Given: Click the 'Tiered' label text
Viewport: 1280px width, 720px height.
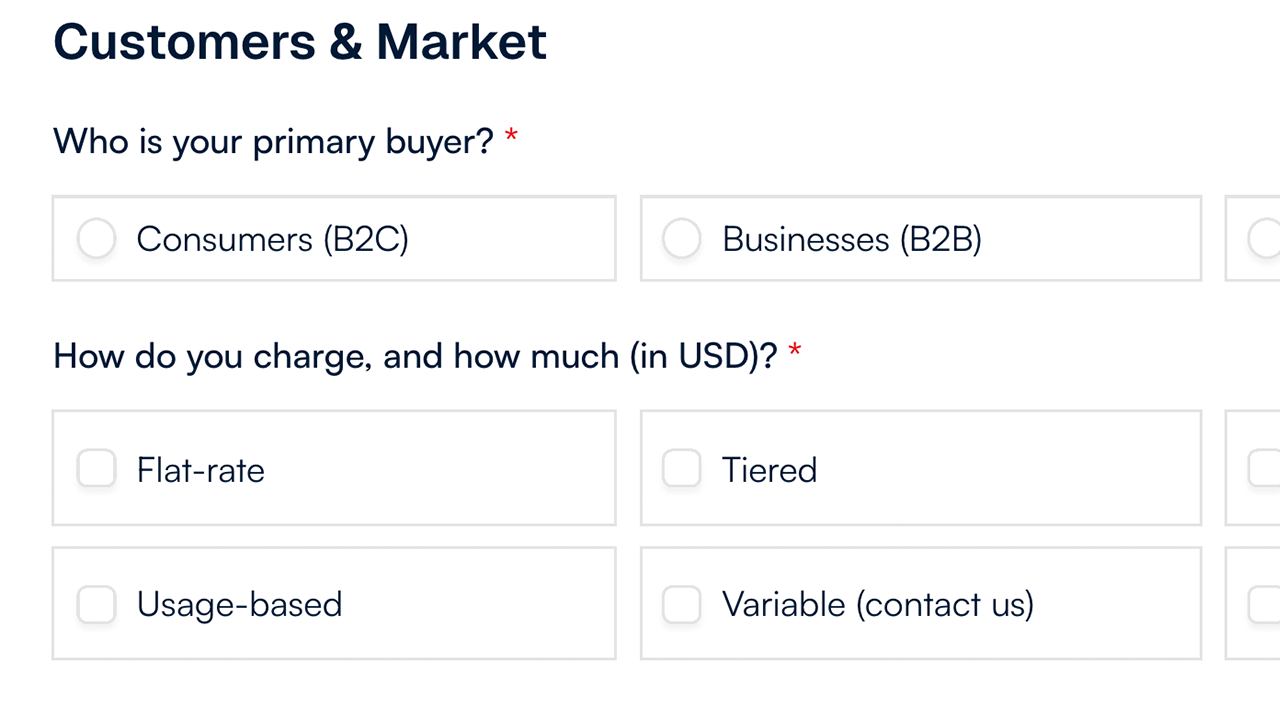Looking at the screenshot, I should [x=769, y=470].
